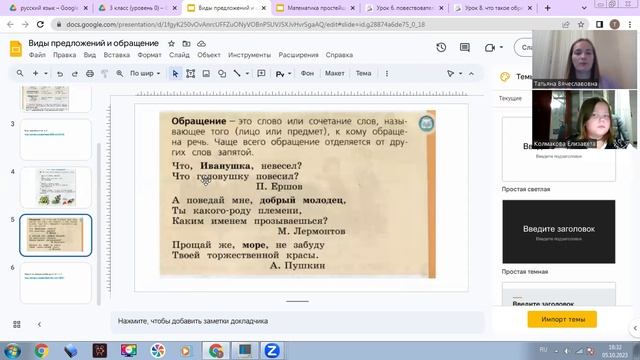Activate the paint format tool
Screen dimensions: 640x360
(104, 74)
